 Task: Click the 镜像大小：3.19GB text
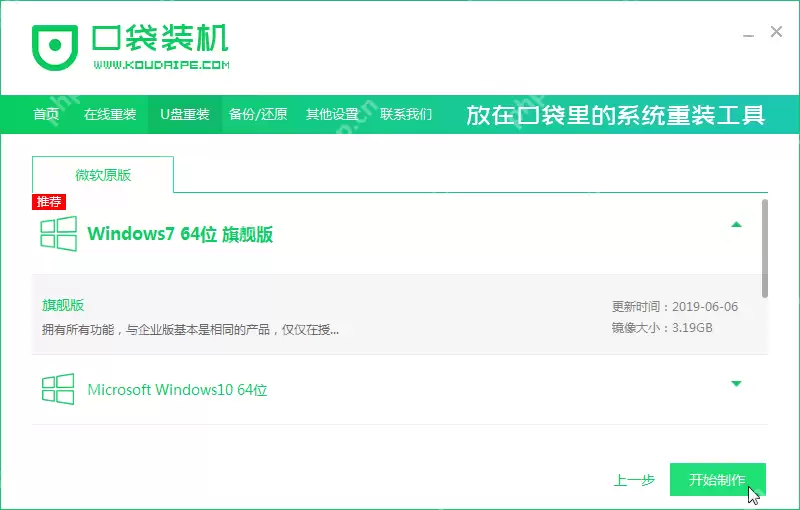click(662, 327)
